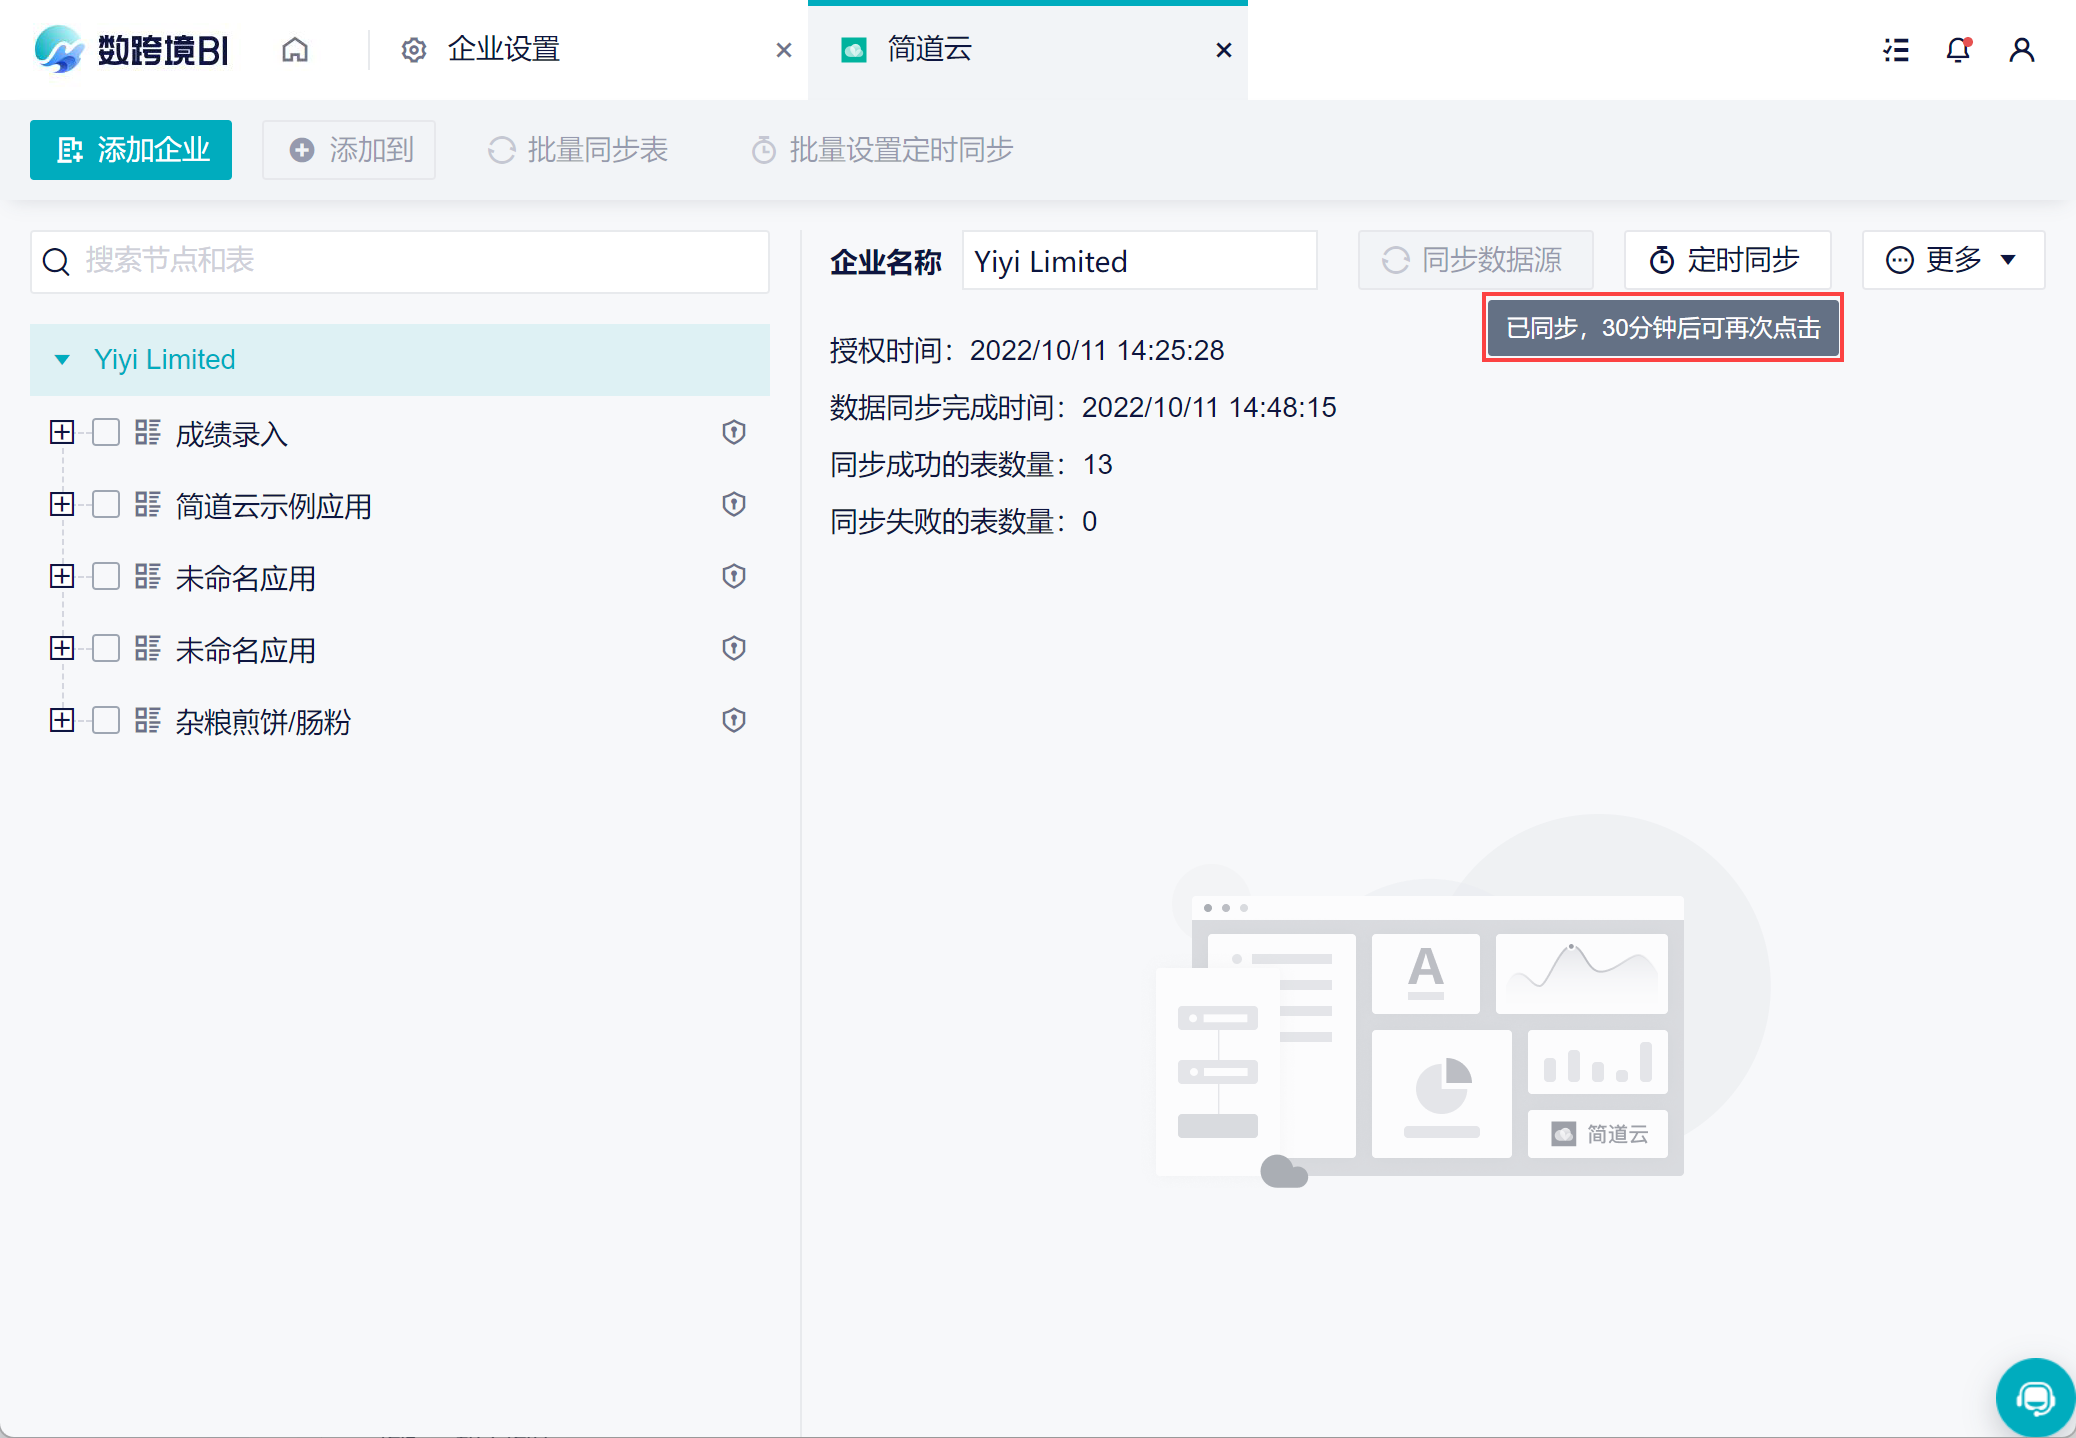Click the shield icon beside 杂粮煎饼/肠粉
Viewport: 2076px width, 1438px height.
pyautogui.click(x=734, y=720)
